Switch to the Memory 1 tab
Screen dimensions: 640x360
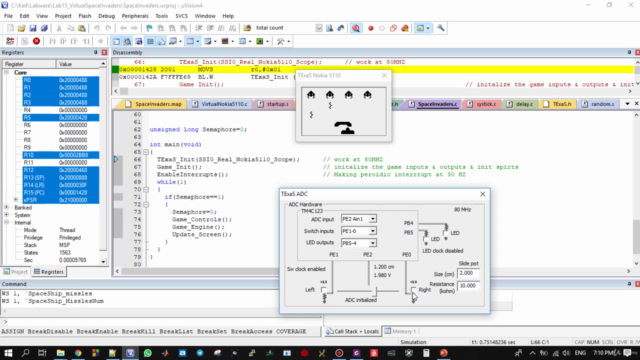pyautogui.click(x=400, y=331)
